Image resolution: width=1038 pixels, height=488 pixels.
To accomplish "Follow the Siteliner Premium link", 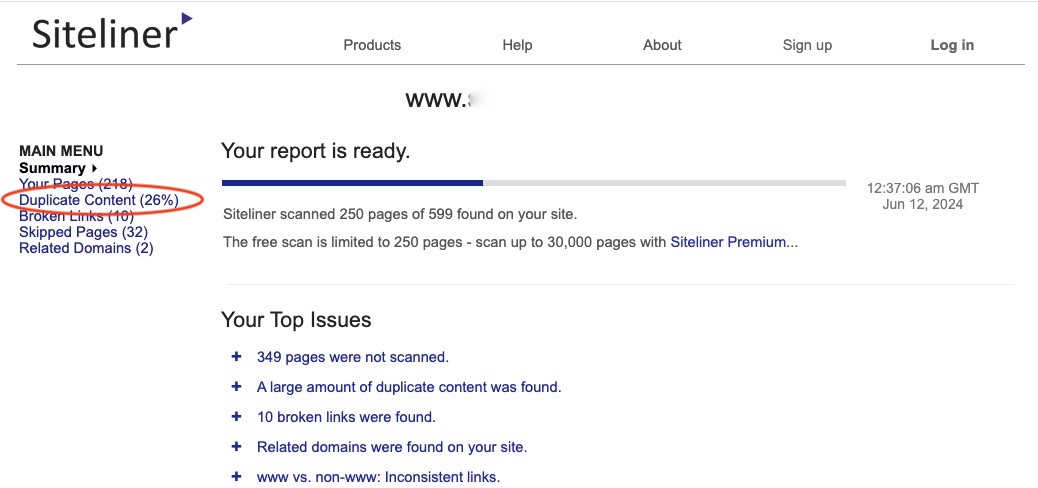I will [x=733, y=242].
